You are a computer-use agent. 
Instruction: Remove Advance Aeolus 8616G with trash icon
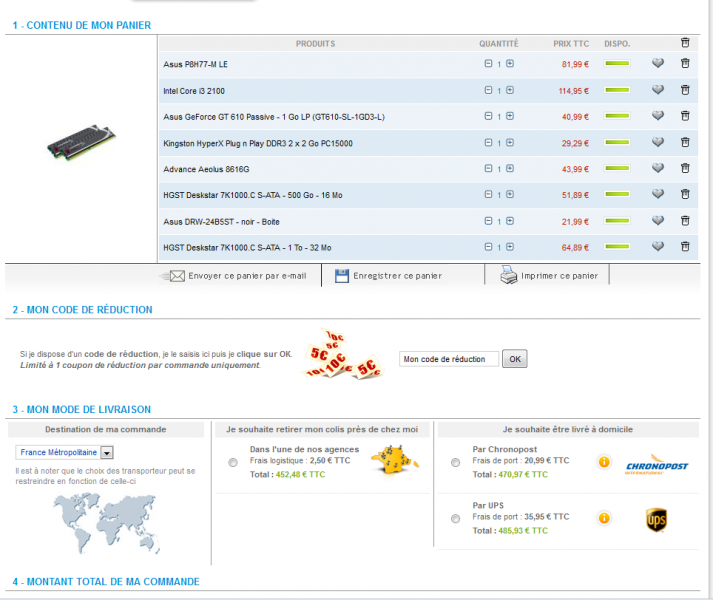pyautogui.click(x=685, y=168)
